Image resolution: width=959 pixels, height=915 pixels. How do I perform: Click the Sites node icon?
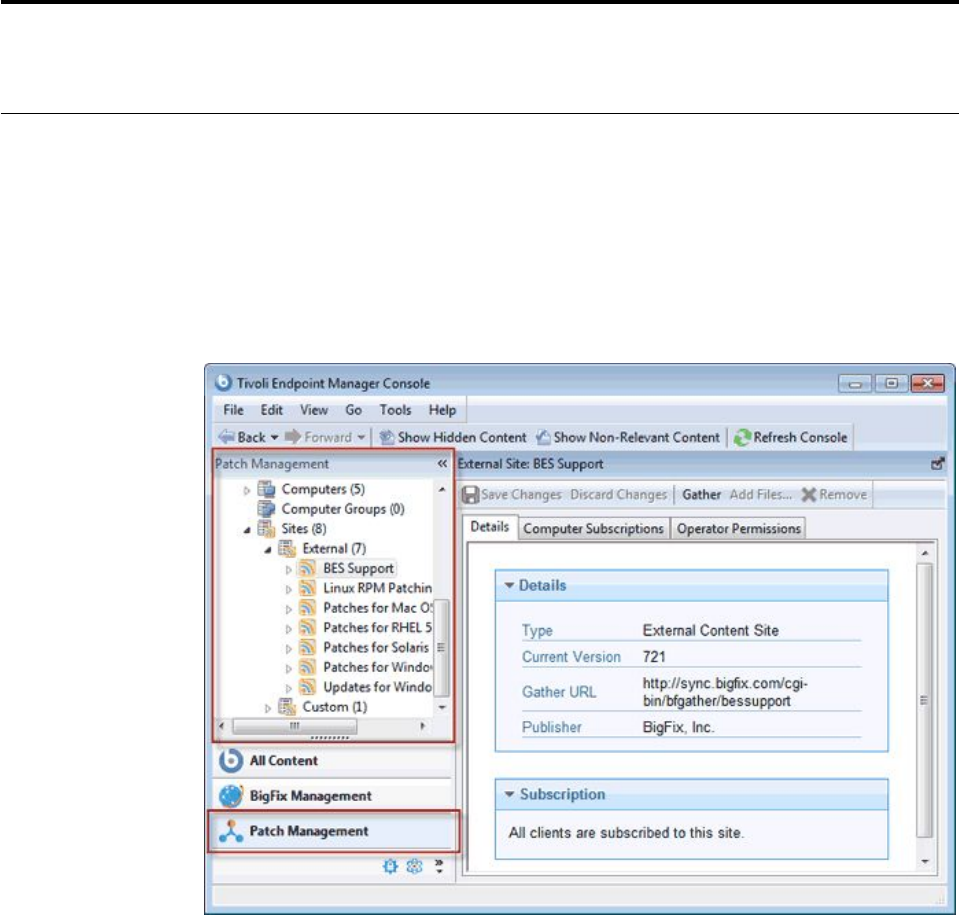point(266,528)
